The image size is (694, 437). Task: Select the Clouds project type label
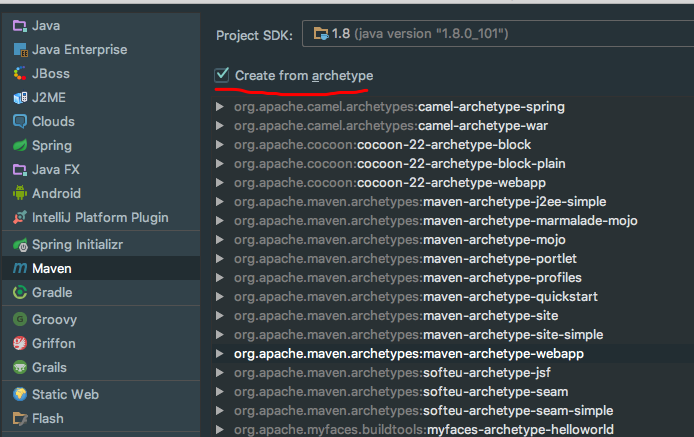(x=54, y=122)
